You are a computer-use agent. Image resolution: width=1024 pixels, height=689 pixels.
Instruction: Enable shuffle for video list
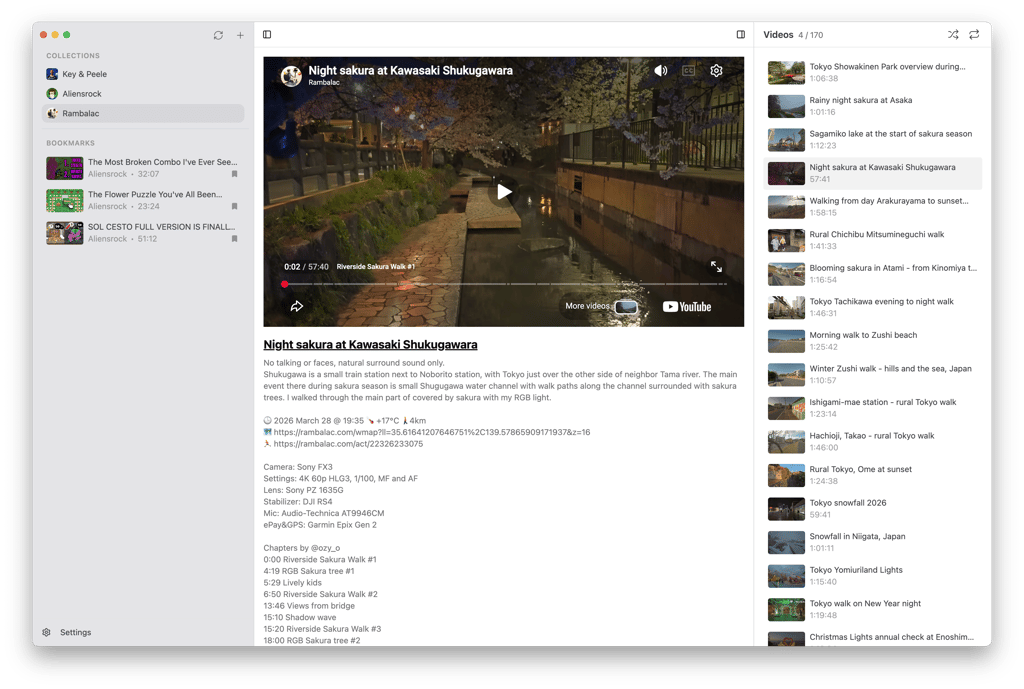click(x=953, y=35)
